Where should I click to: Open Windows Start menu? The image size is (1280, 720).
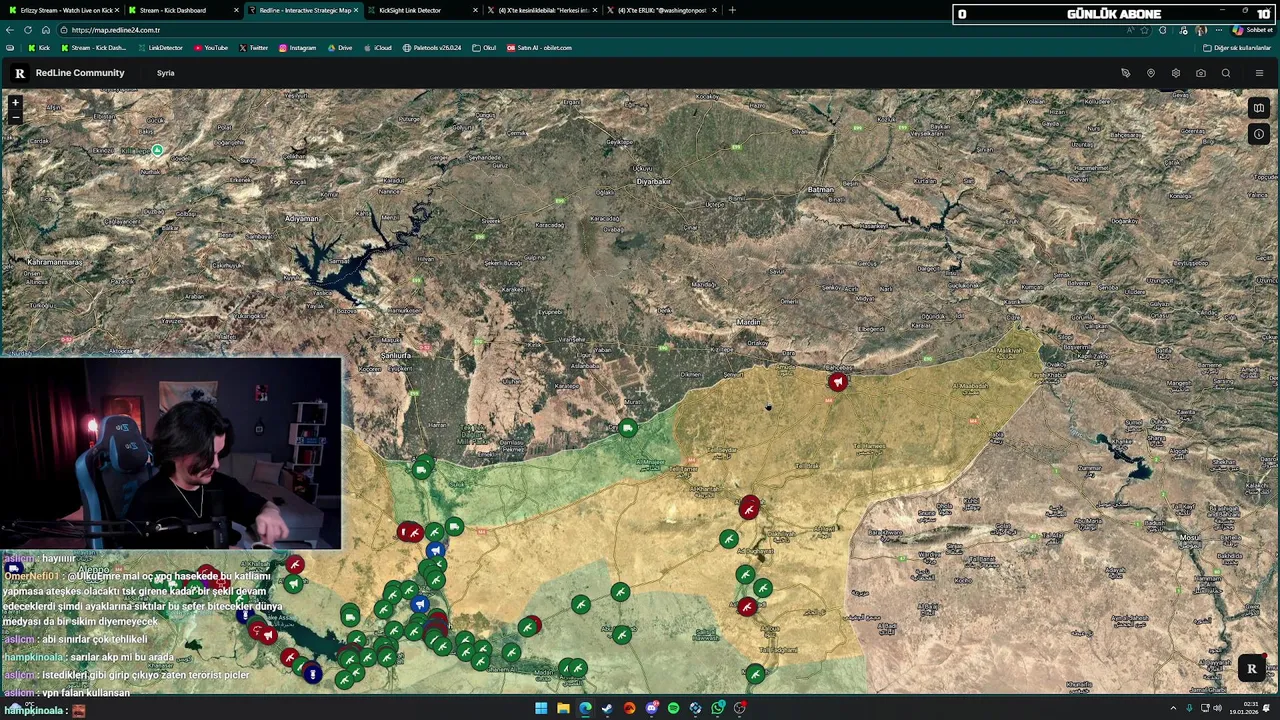coord(541,708)
